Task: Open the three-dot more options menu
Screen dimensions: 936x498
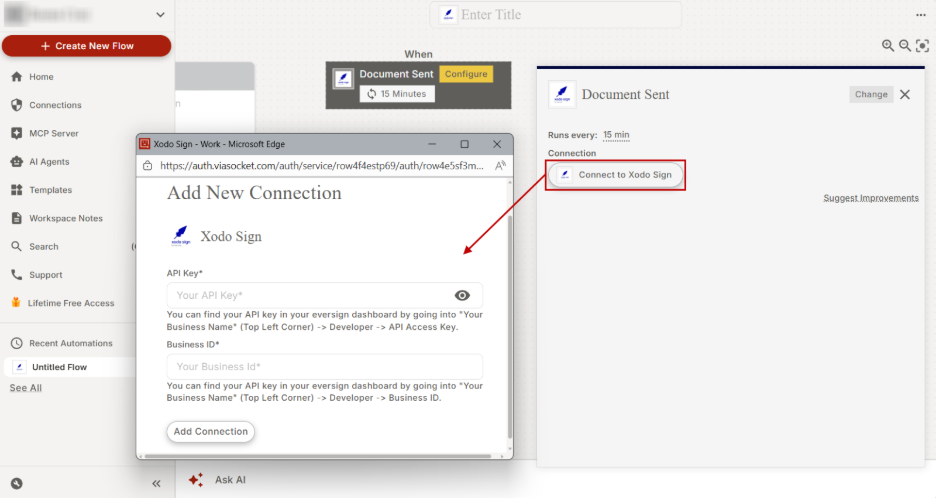Action: point(921,15)
